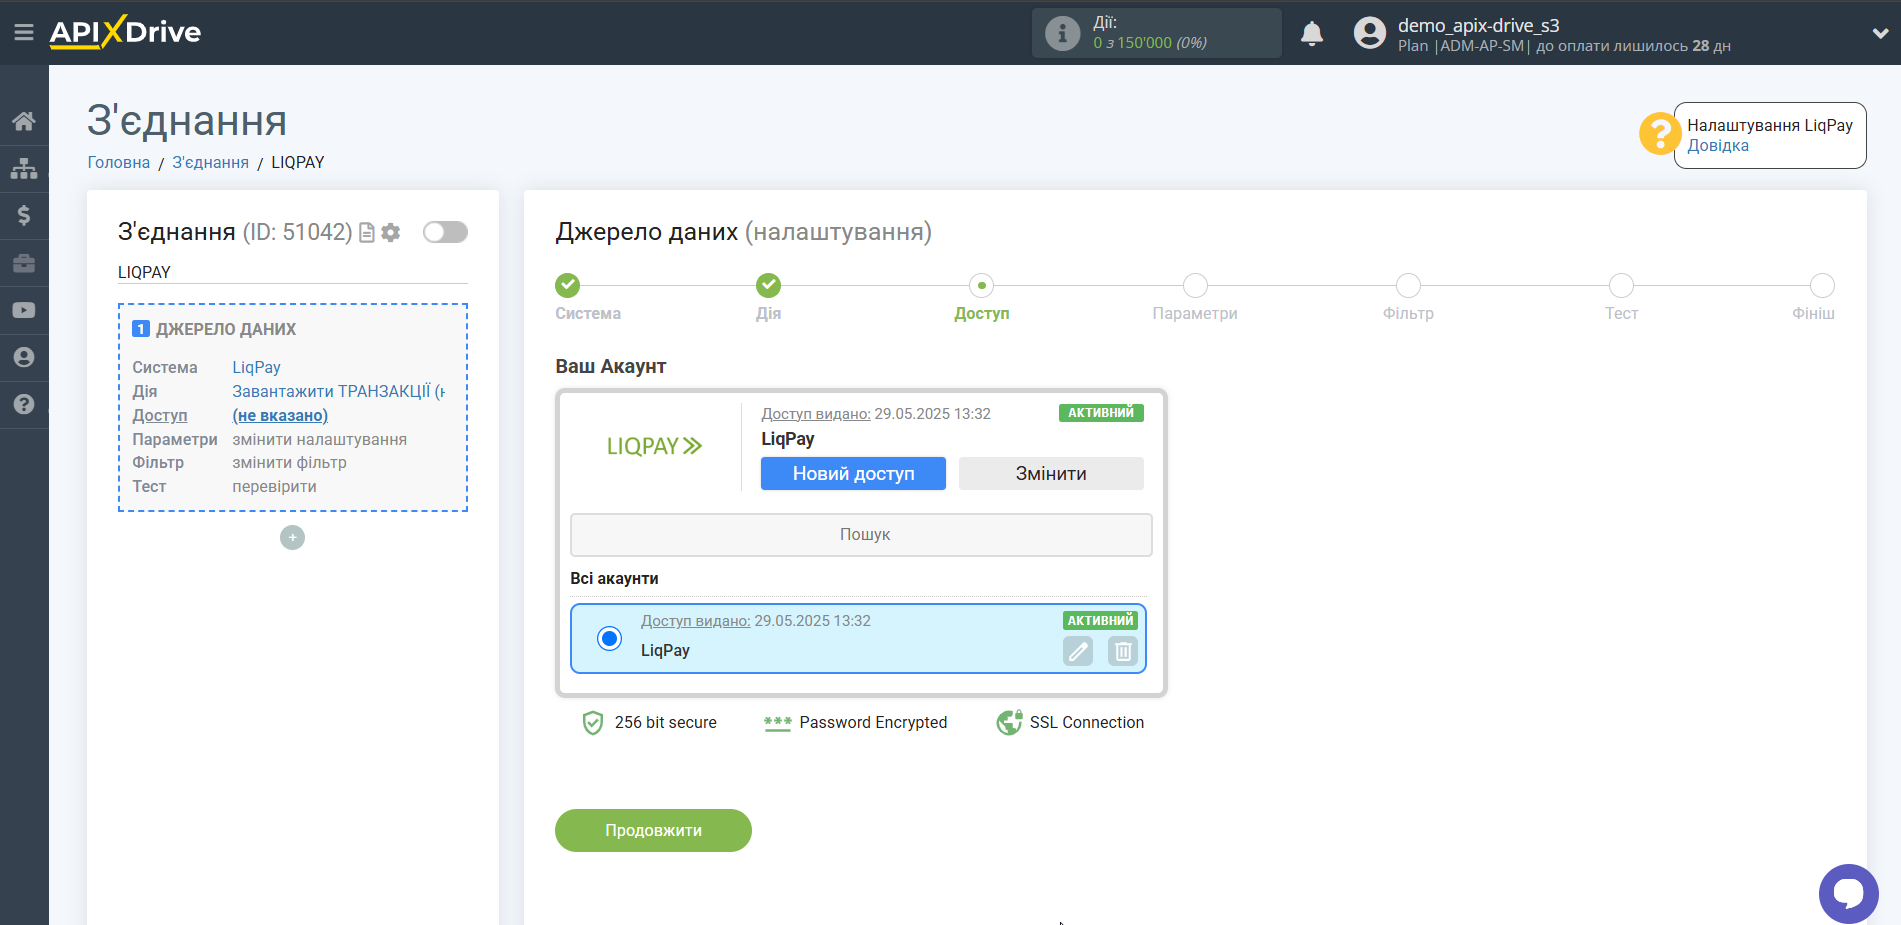Open the chat support bubble
Image resolution: width=1901 pixels, height=925 pixels.
[1848, 893]
